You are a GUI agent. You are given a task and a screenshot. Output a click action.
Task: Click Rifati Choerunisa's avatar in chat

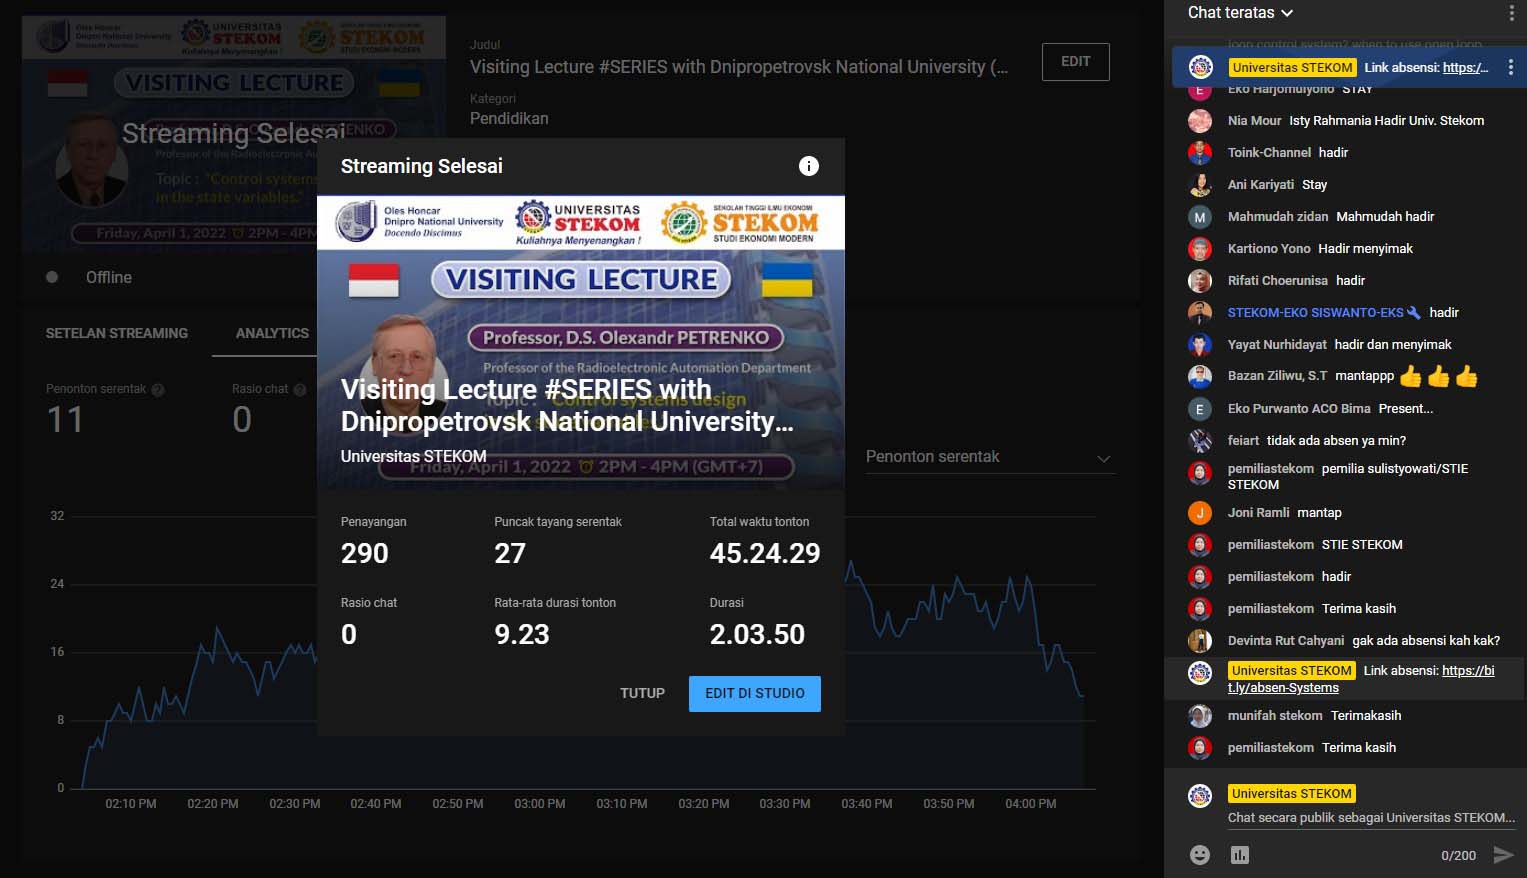click(x=1200, y=281)
